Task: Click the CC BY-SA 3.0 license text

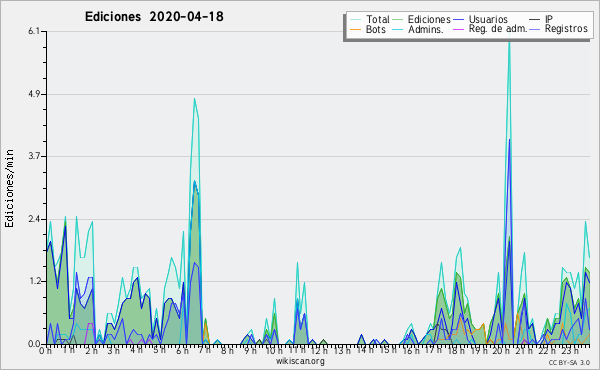Action: (569, 362)
